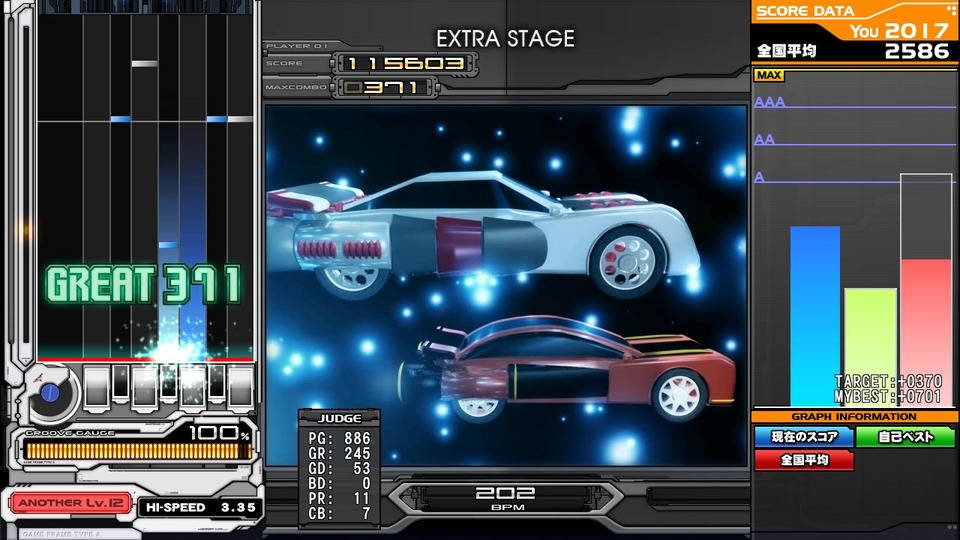Click the white car in the video

click(x=484, y=233)
